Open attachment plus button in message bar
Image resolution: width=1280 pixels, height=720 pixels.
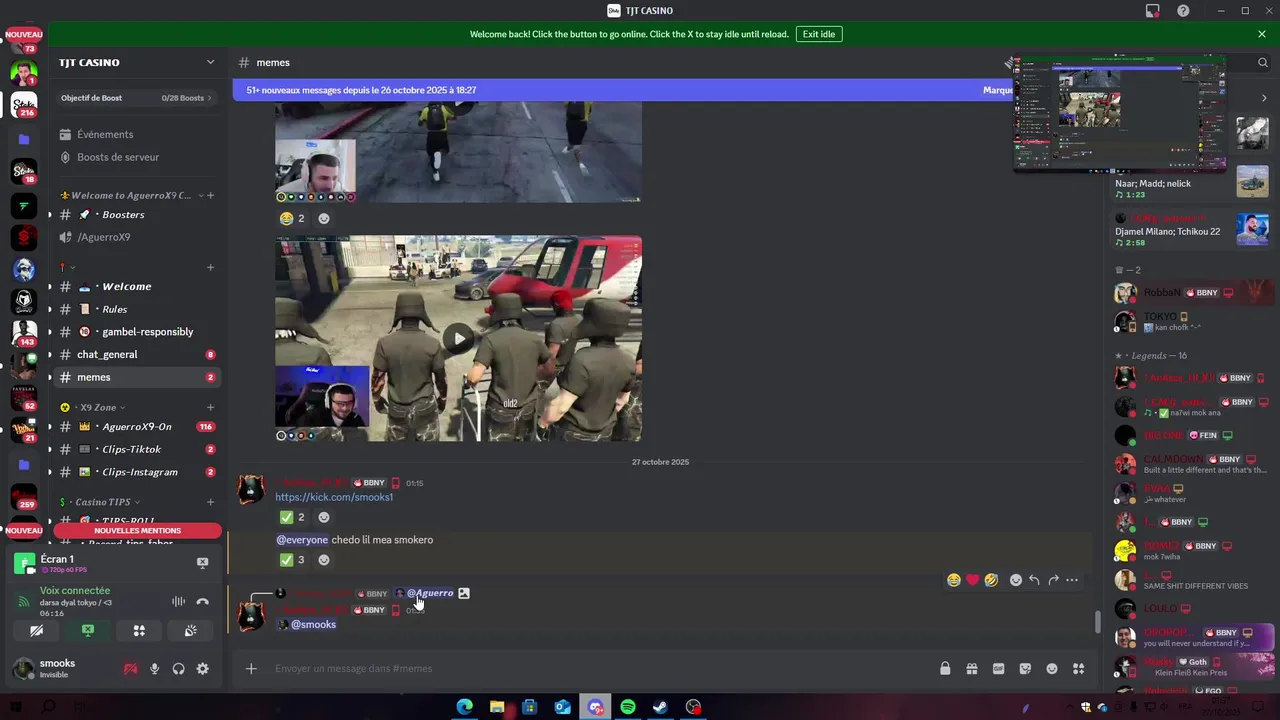coord(251,669)
